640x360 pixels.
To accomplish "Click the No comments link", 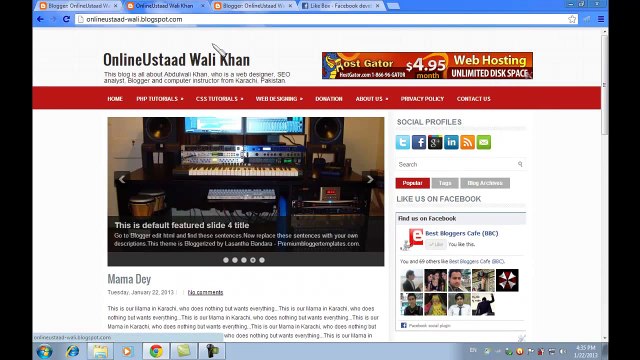I will pyautogui.click(x=205, y=292).
